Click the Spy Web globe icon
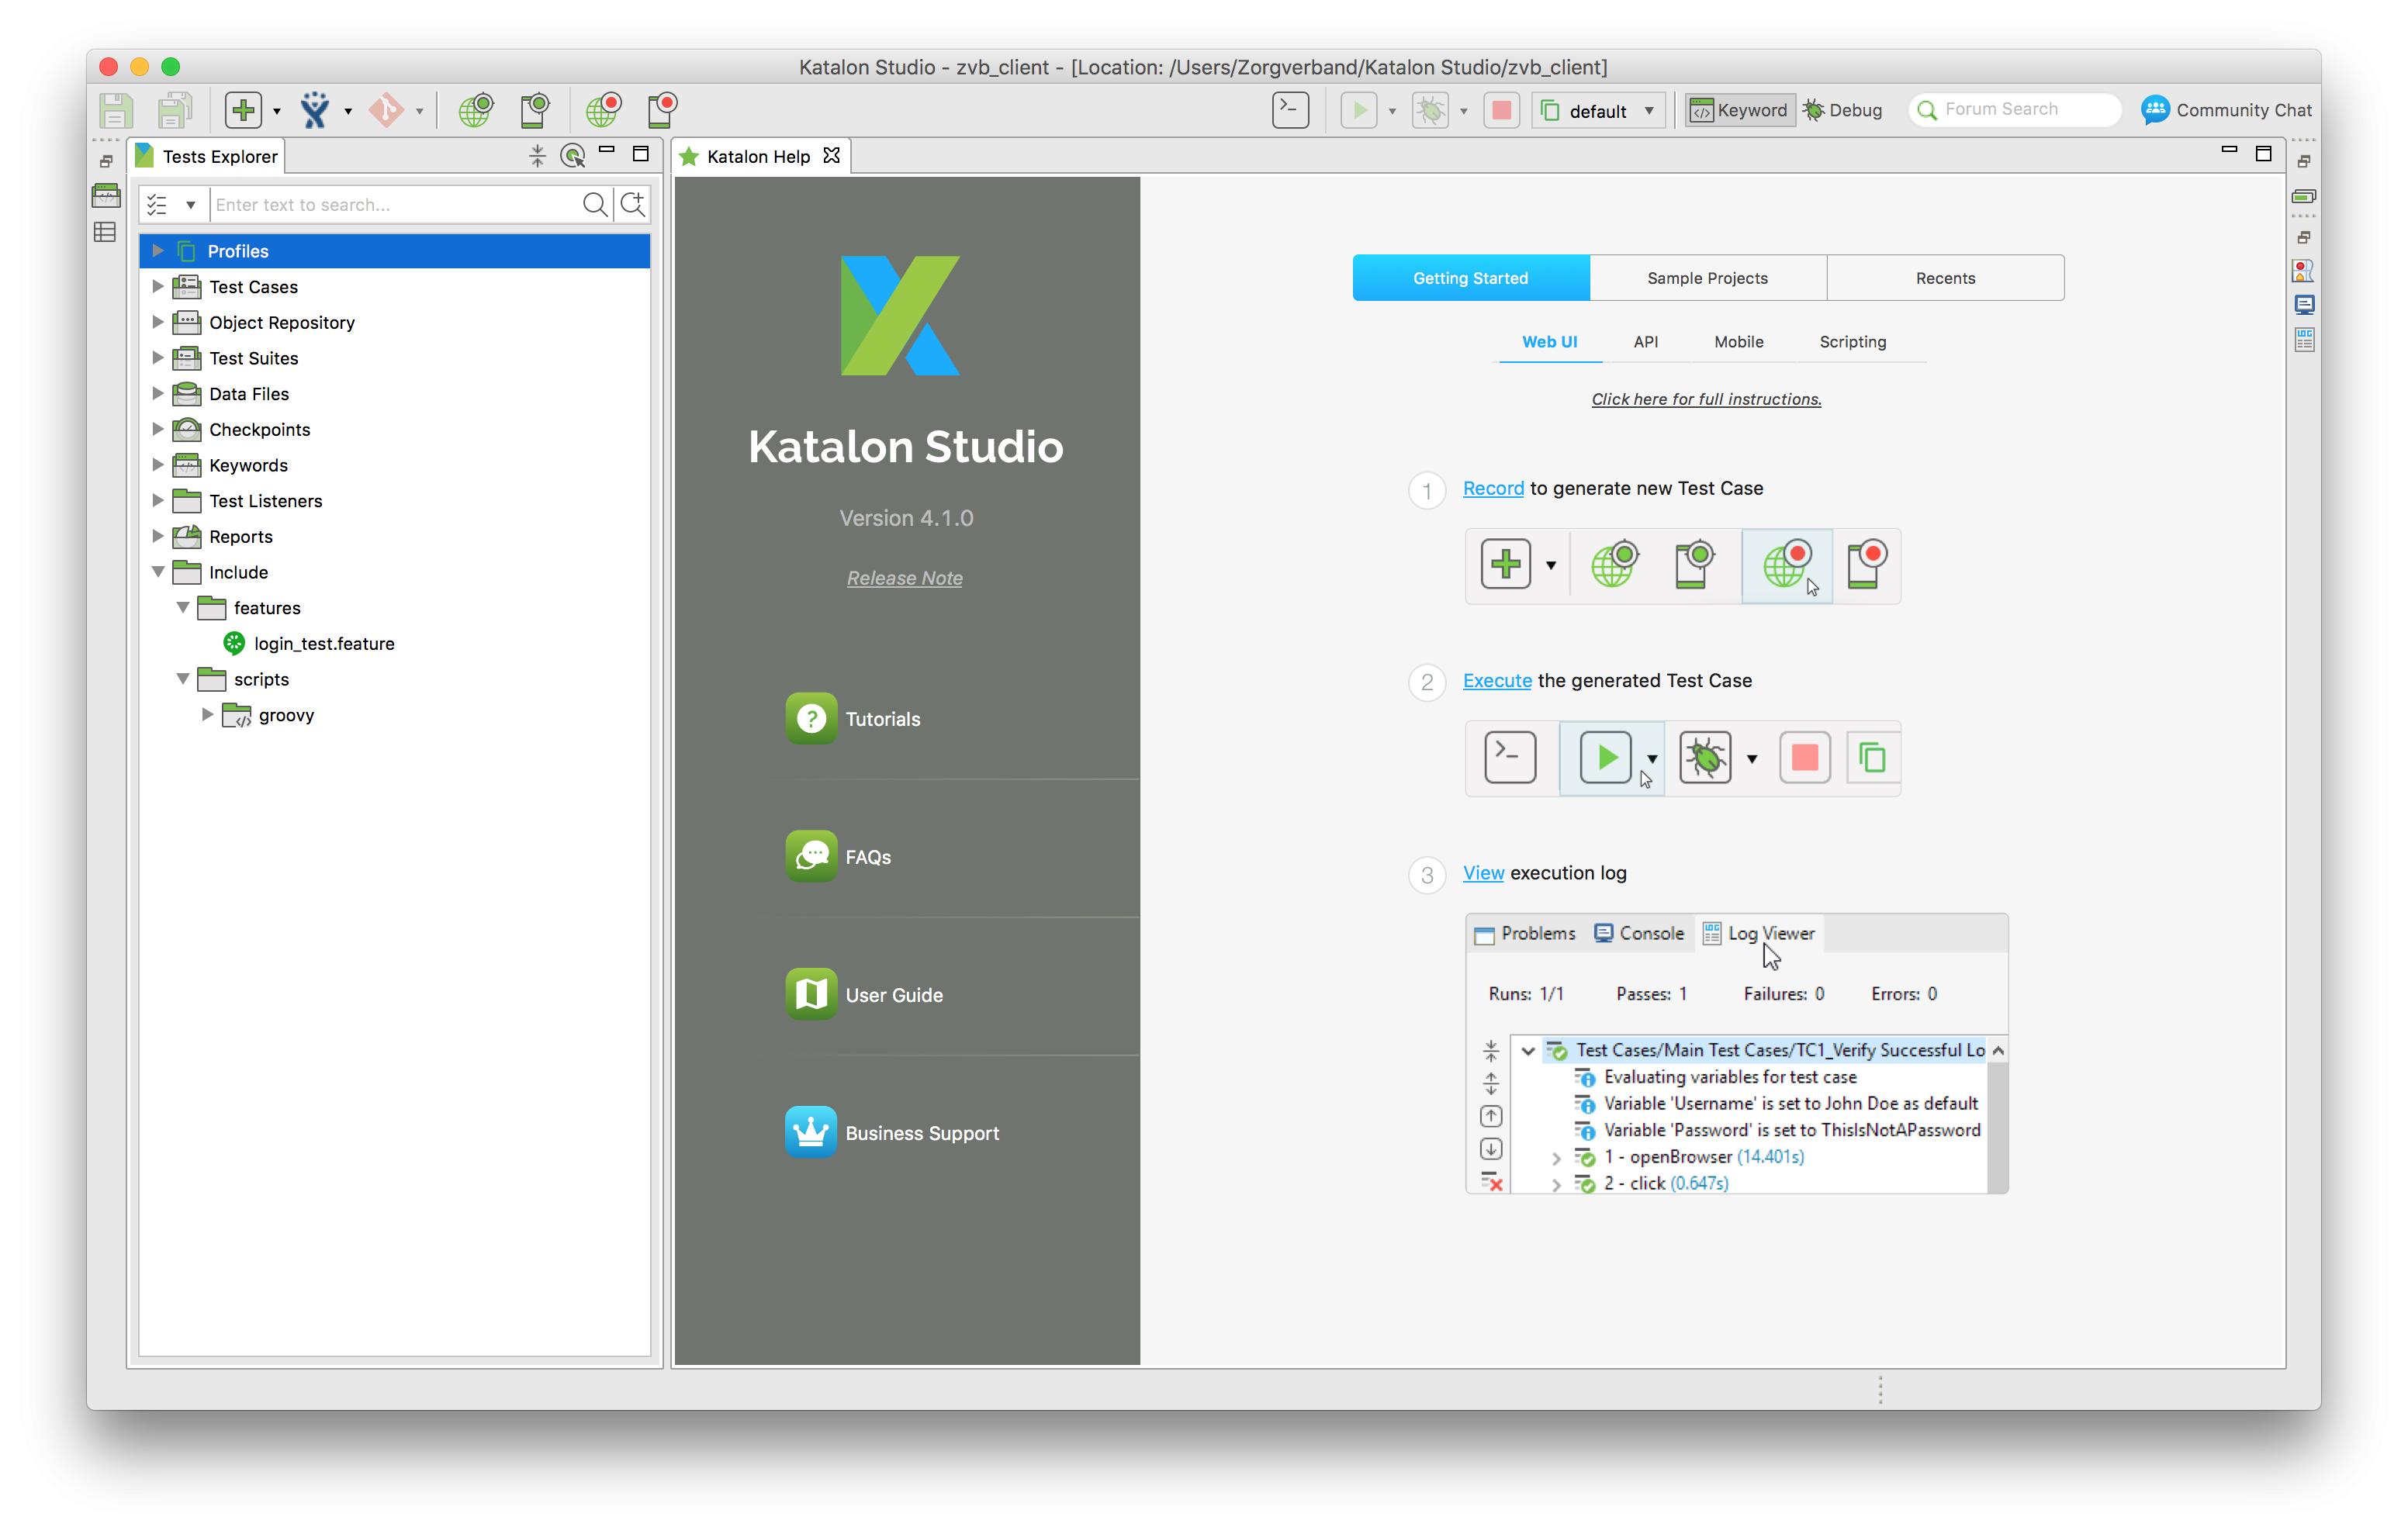The height and width of the screenshot is (1534, 2408). tap(476, 110)
